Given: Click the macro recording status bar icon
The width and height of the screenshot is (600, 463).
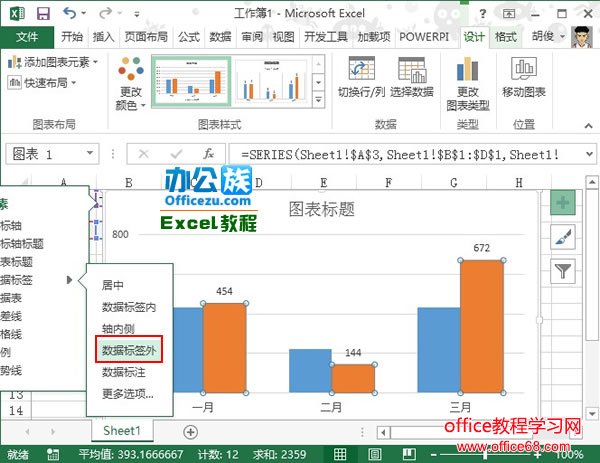Looking at the screenshot, I should [53, 454].
